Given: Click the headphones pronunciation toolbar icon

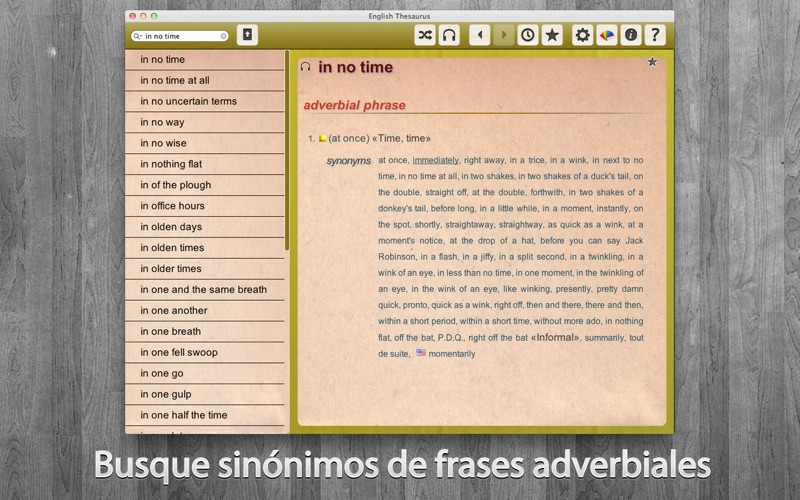Looking at the screenshot, I should point(449,35).
